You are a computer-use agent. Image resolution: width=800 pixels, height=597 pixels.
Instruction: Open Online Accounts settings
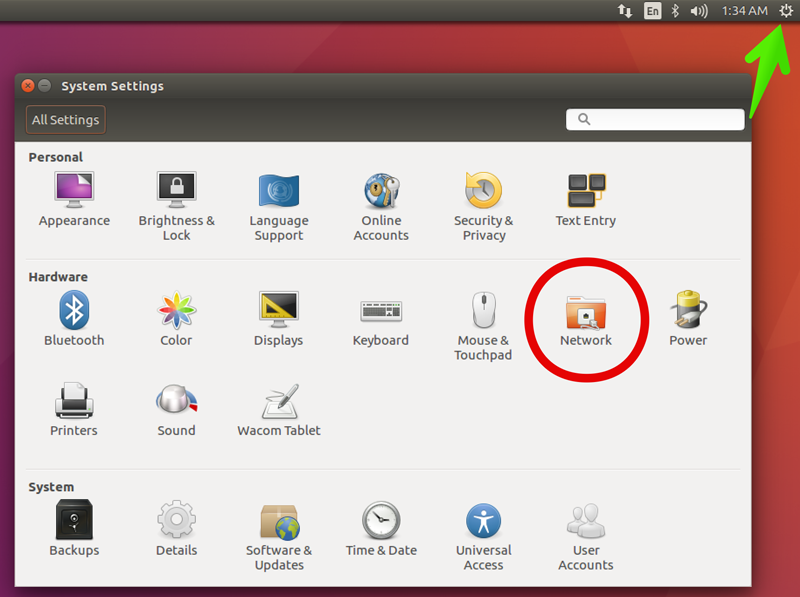(x=381, y=207)
